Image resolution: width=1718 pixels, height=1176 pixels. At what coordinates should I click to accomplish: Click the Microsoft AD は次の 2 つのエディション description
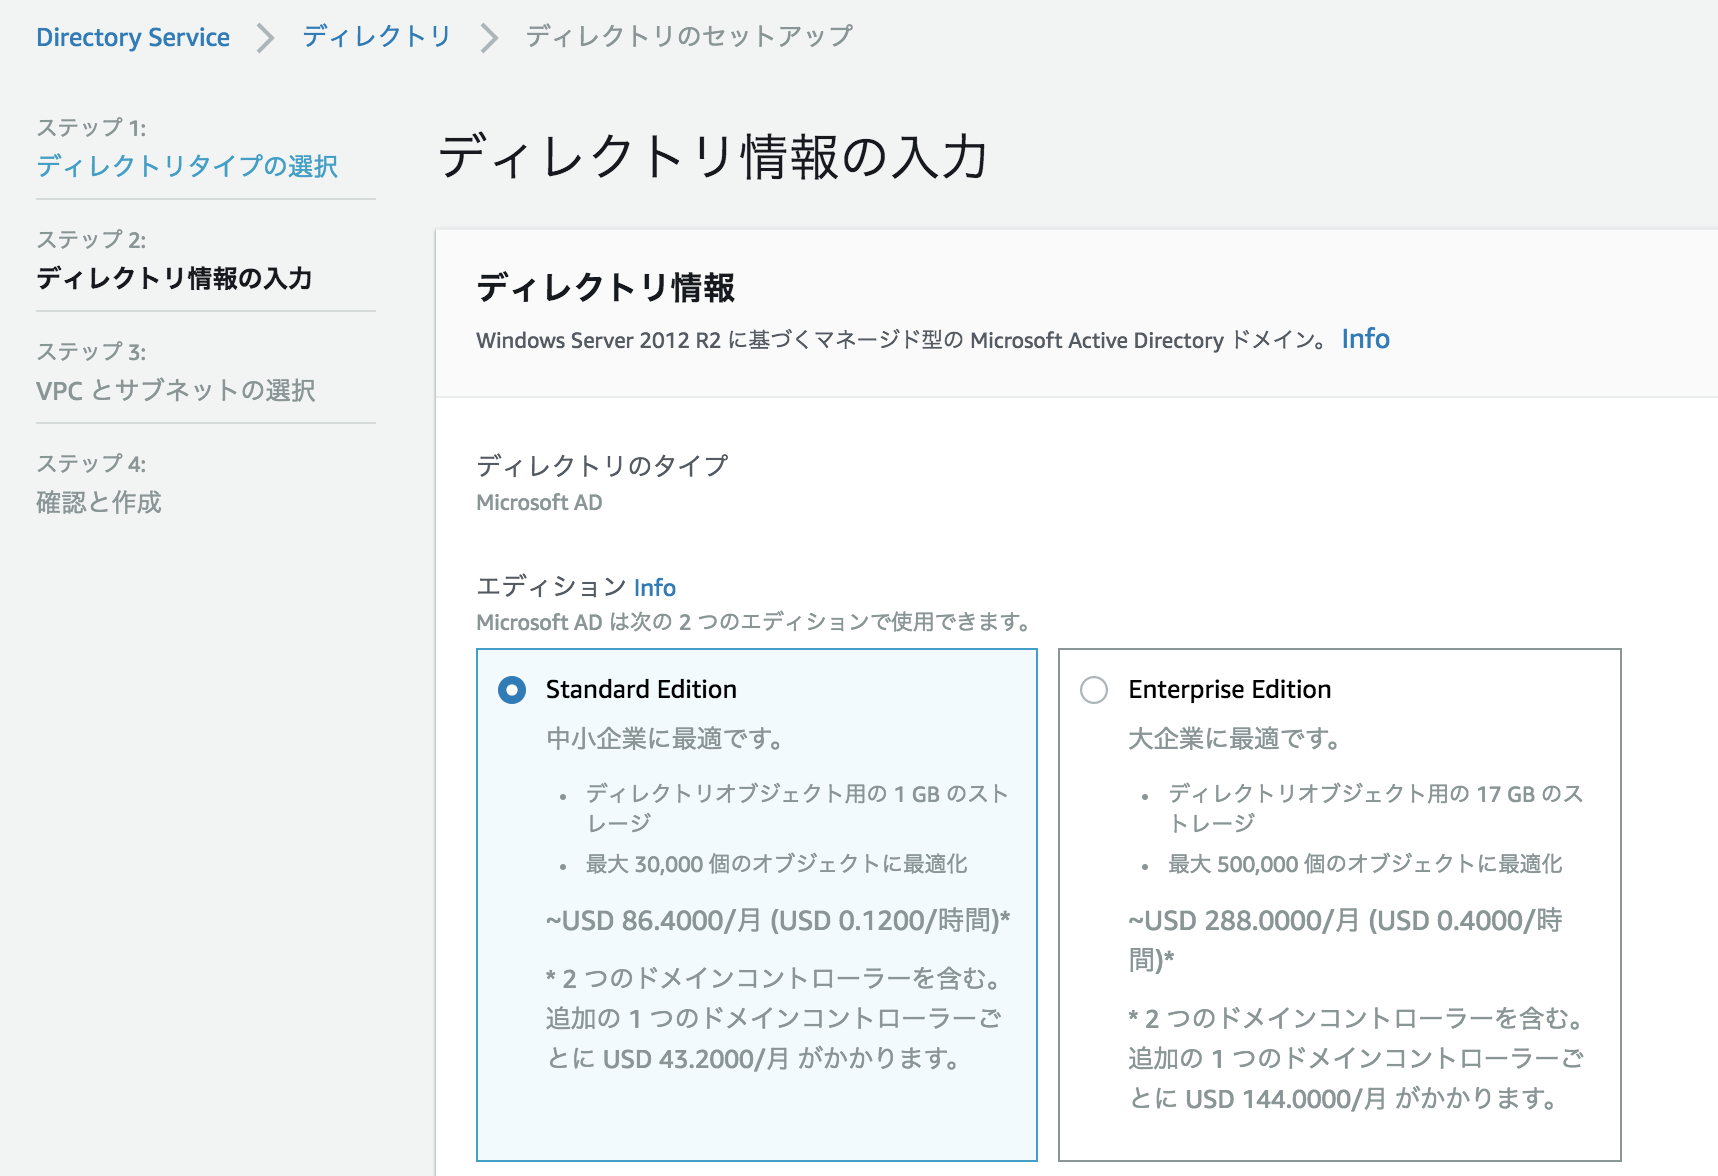pyautogui.click(x=755, y=622)
